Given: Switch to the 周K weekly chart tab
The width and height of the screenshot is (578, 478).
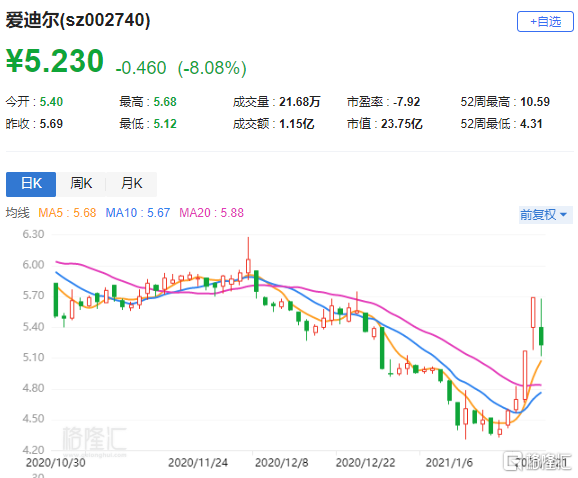Looking at the screenshot, I should point(81,184).
